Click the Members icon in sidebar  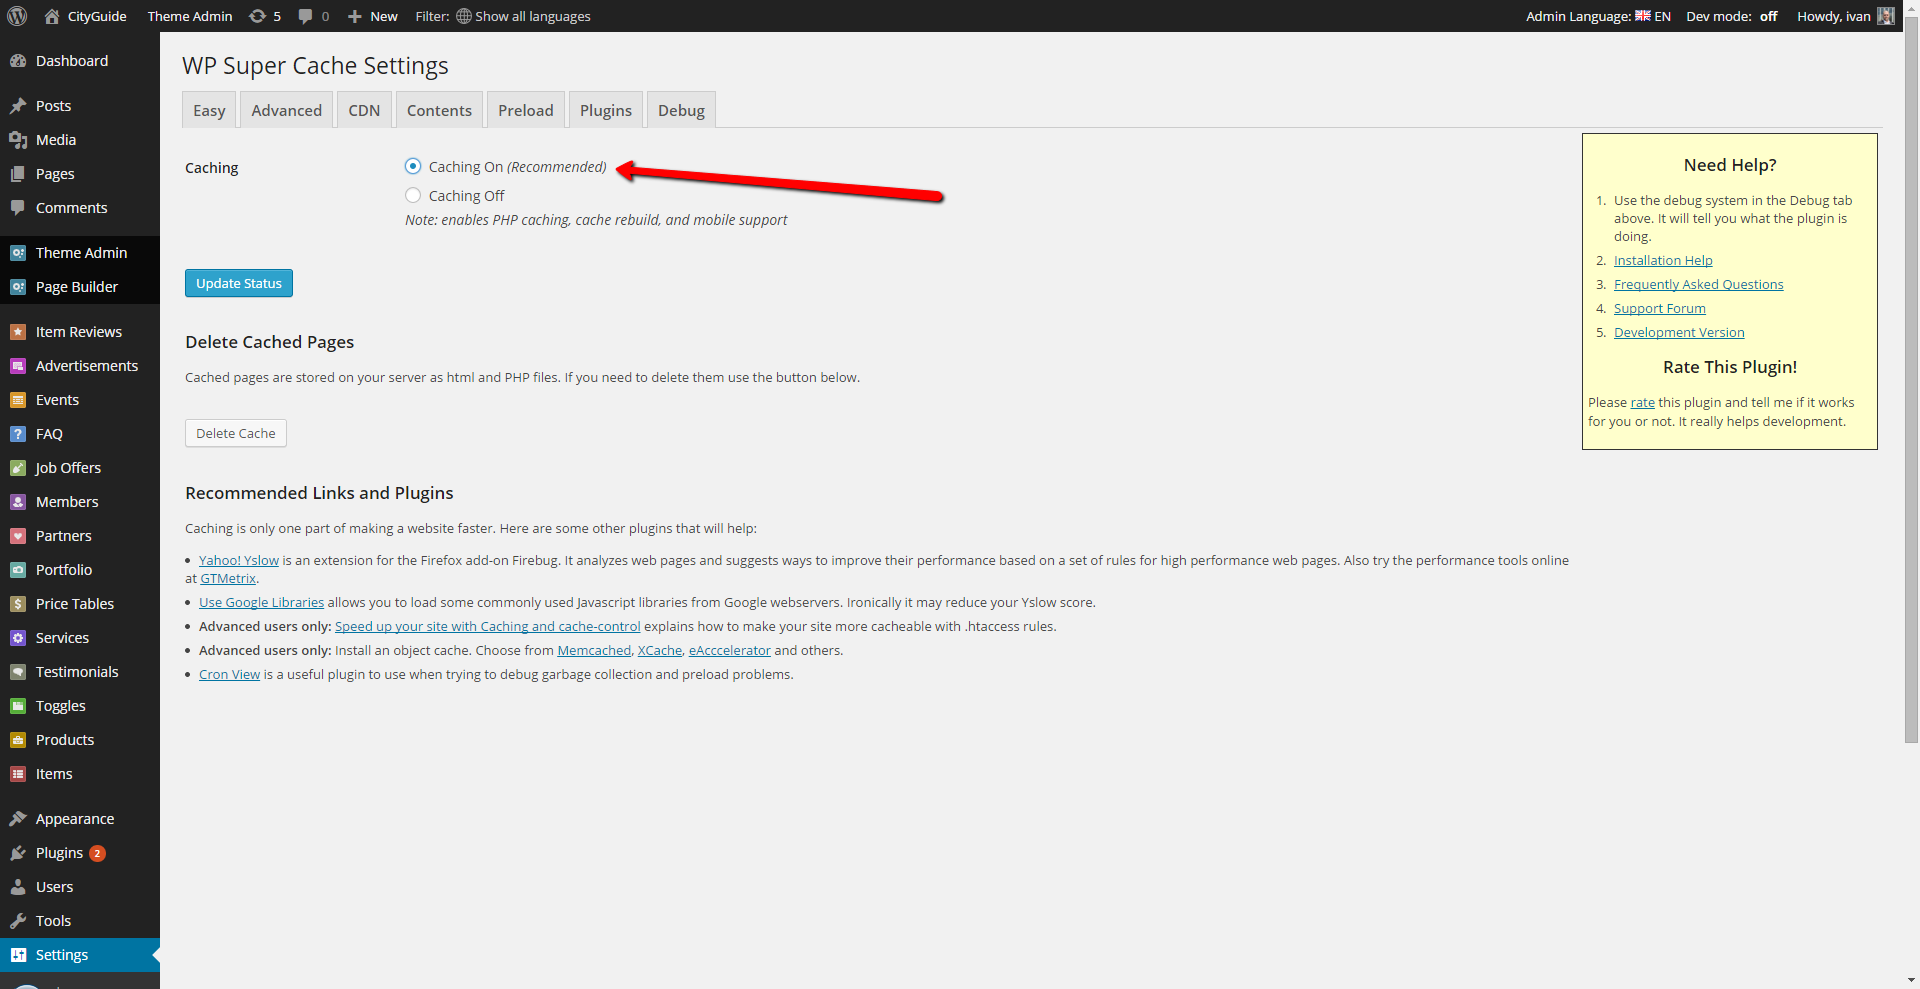click(x=18, y=502)
